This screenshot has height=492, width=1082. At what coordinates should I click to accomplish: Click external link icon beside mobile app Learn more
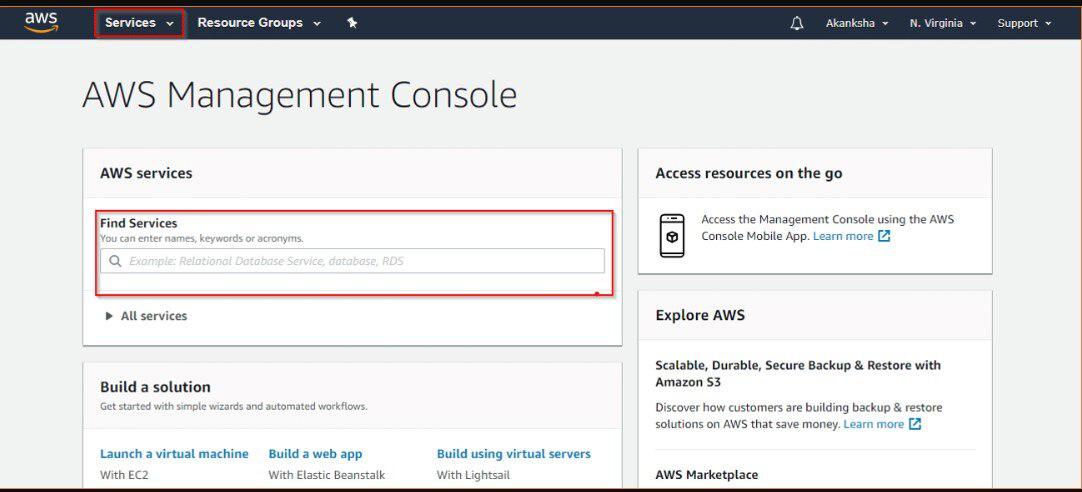pyautogui.click(x=884, y=236)
